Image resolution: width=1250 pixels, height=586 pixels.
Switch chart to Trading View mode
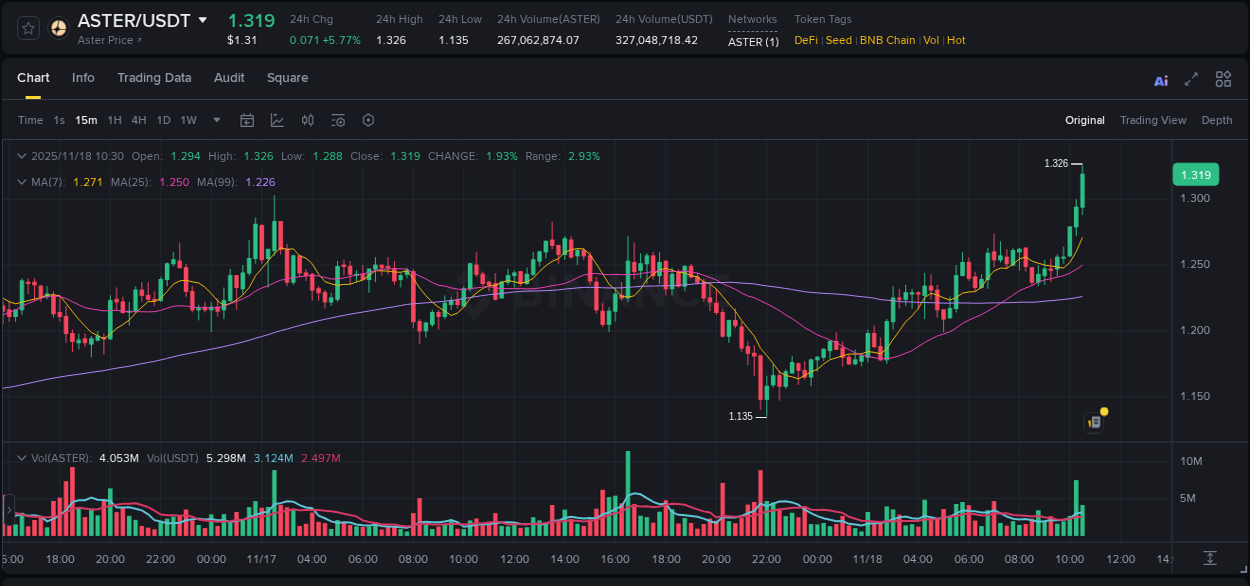(x=1153, y=120)
